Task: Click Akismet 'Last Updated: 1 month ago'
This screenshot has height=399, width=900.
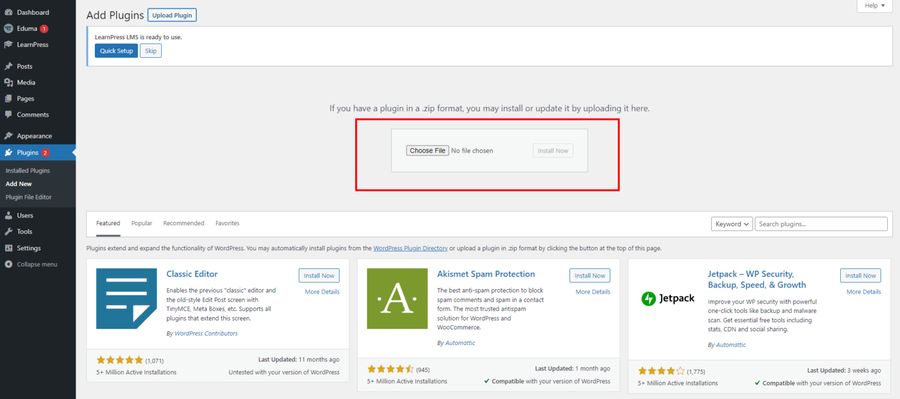Action: pyautogui.click(x=573, y=369)
